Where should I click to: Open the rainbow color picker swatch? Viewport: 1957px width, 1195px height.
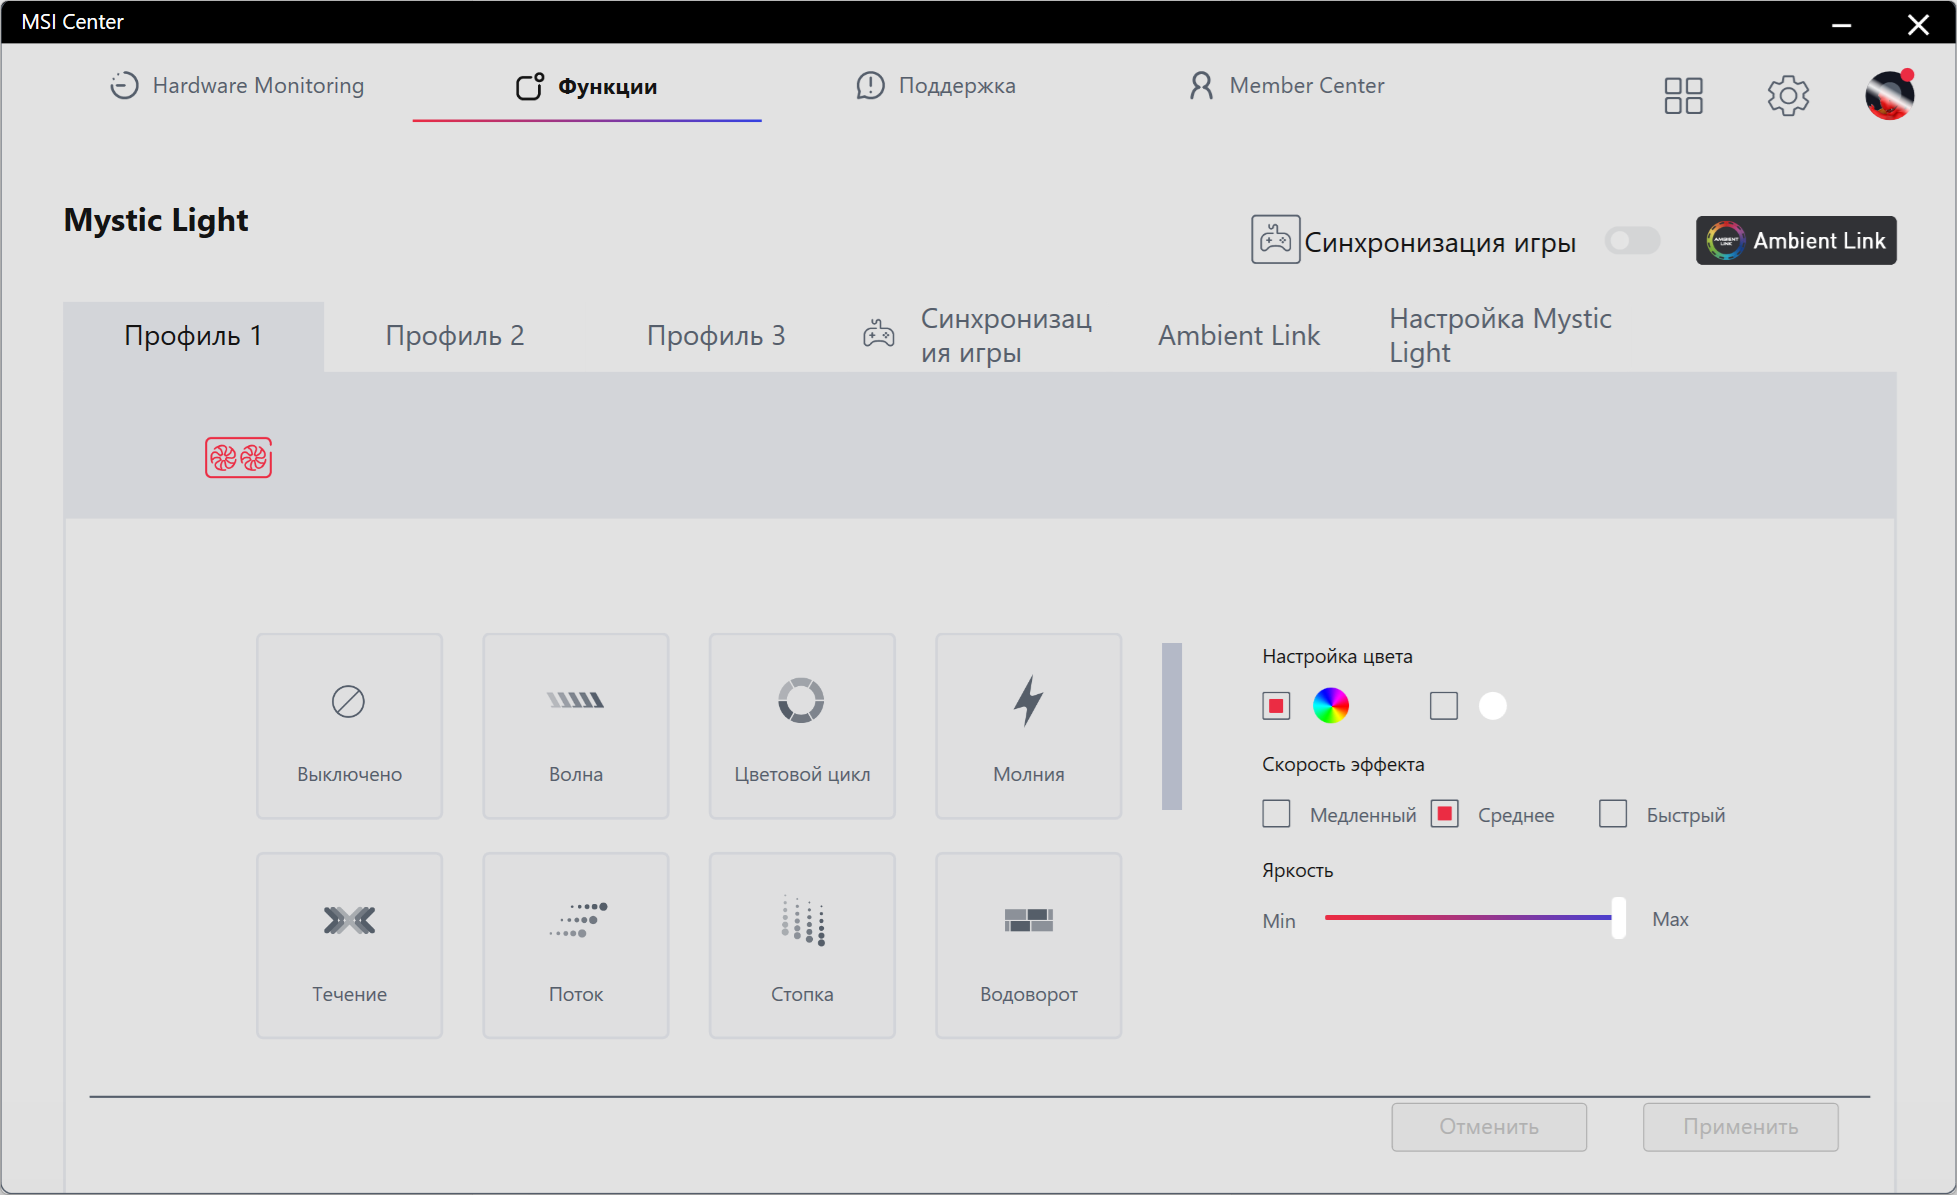(1330, 706)
